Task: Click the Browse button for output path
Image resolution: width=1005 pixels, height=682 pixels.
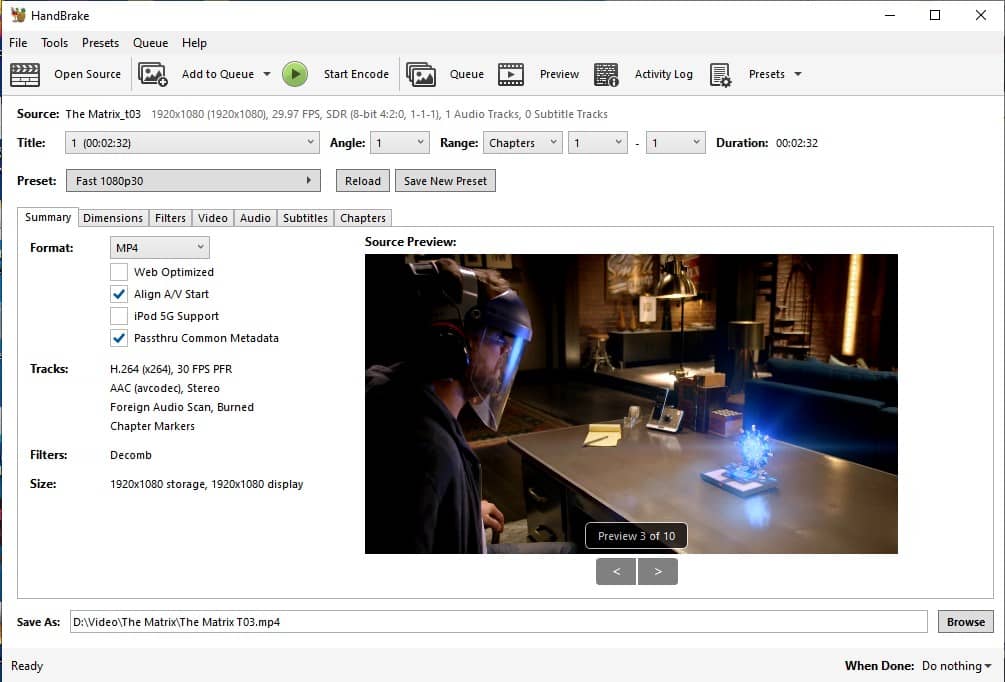Action: click(964, 621)
